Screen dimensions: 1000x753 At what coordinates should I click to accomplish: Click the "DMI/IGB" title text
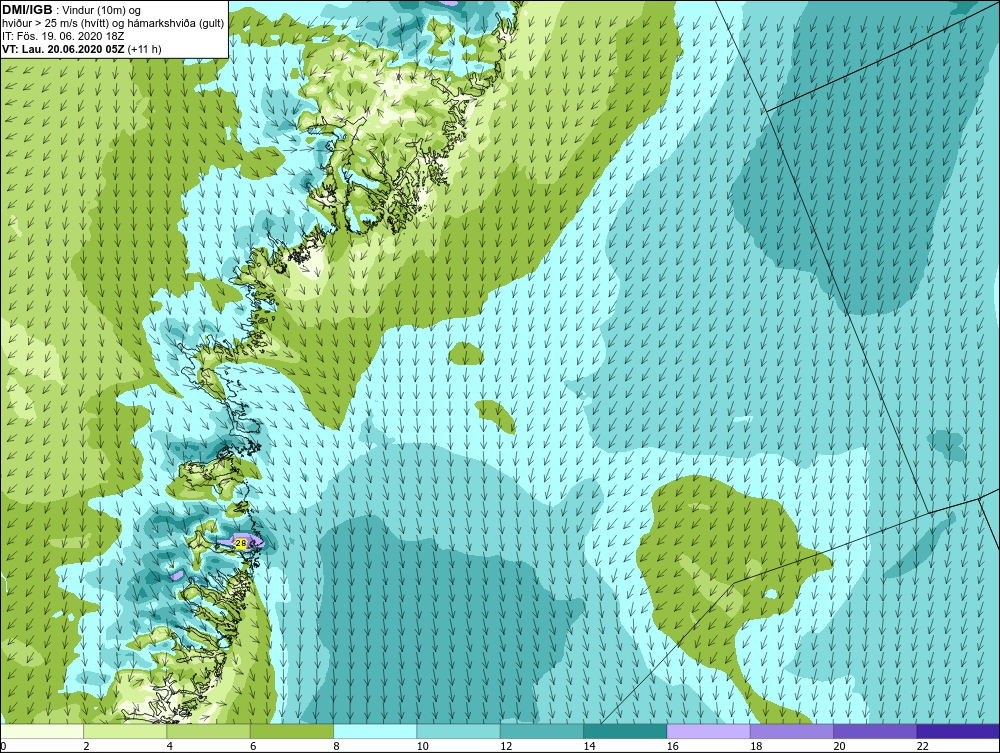pyautogui.click(x=27, y=10)
